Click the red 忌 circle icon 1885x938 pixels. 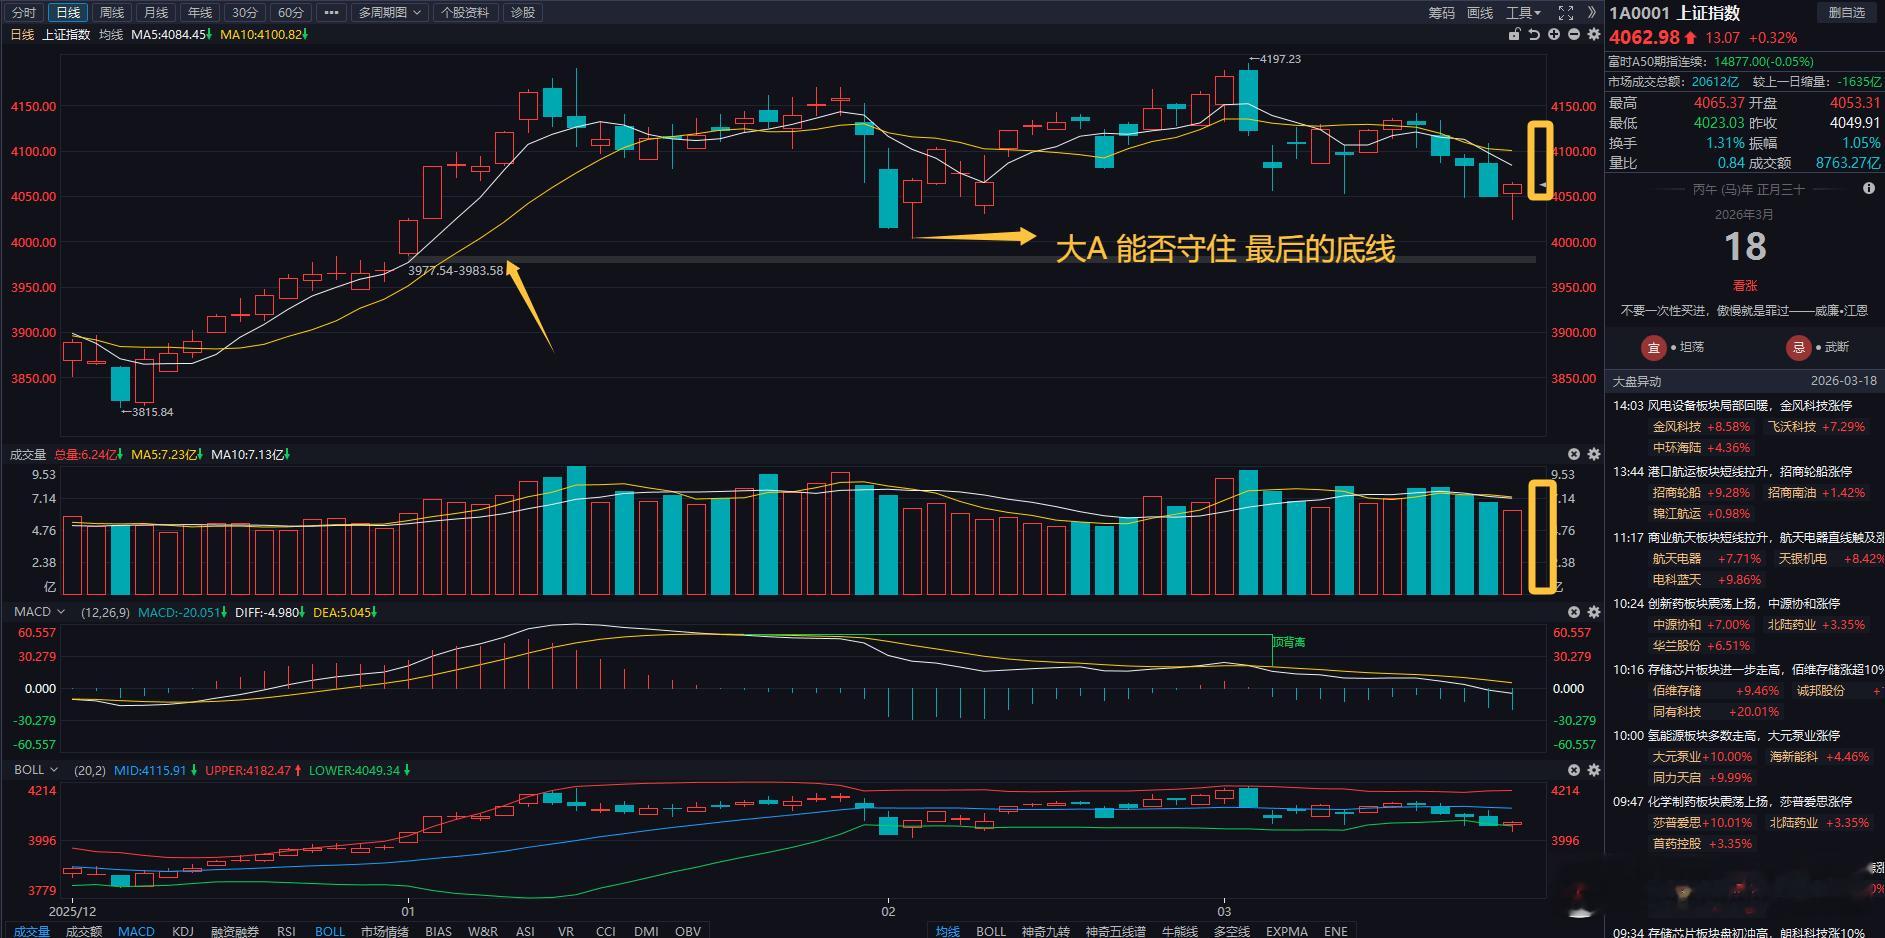pyautogui.click(x=1798, y=347)
